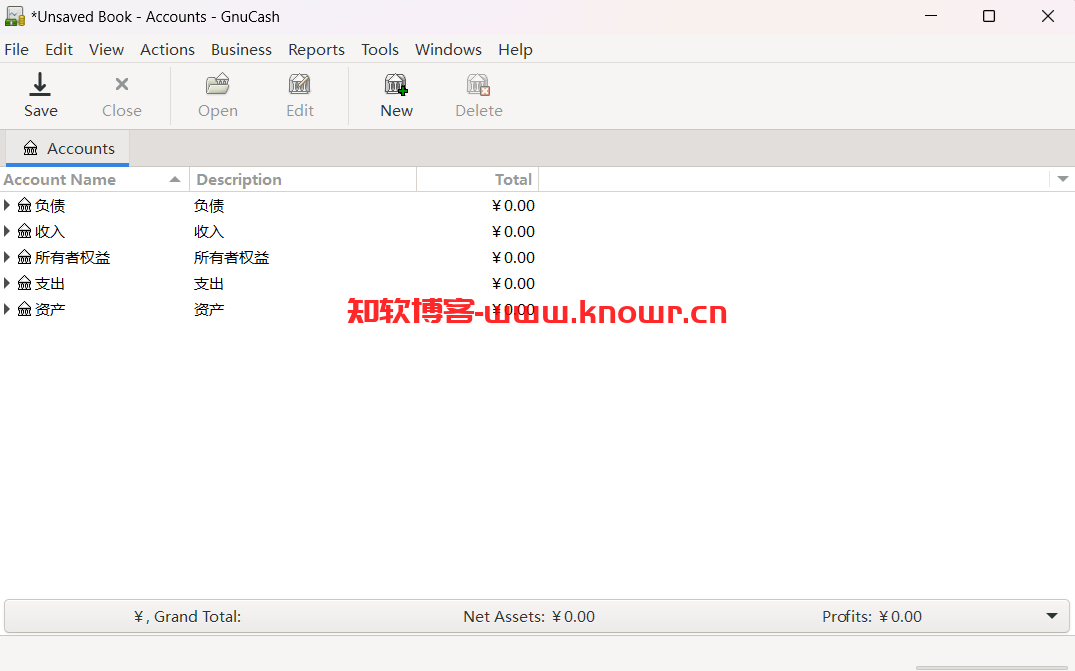Click the Description column header
This screenshot has height=671, width=1075.
click(303, 179)
